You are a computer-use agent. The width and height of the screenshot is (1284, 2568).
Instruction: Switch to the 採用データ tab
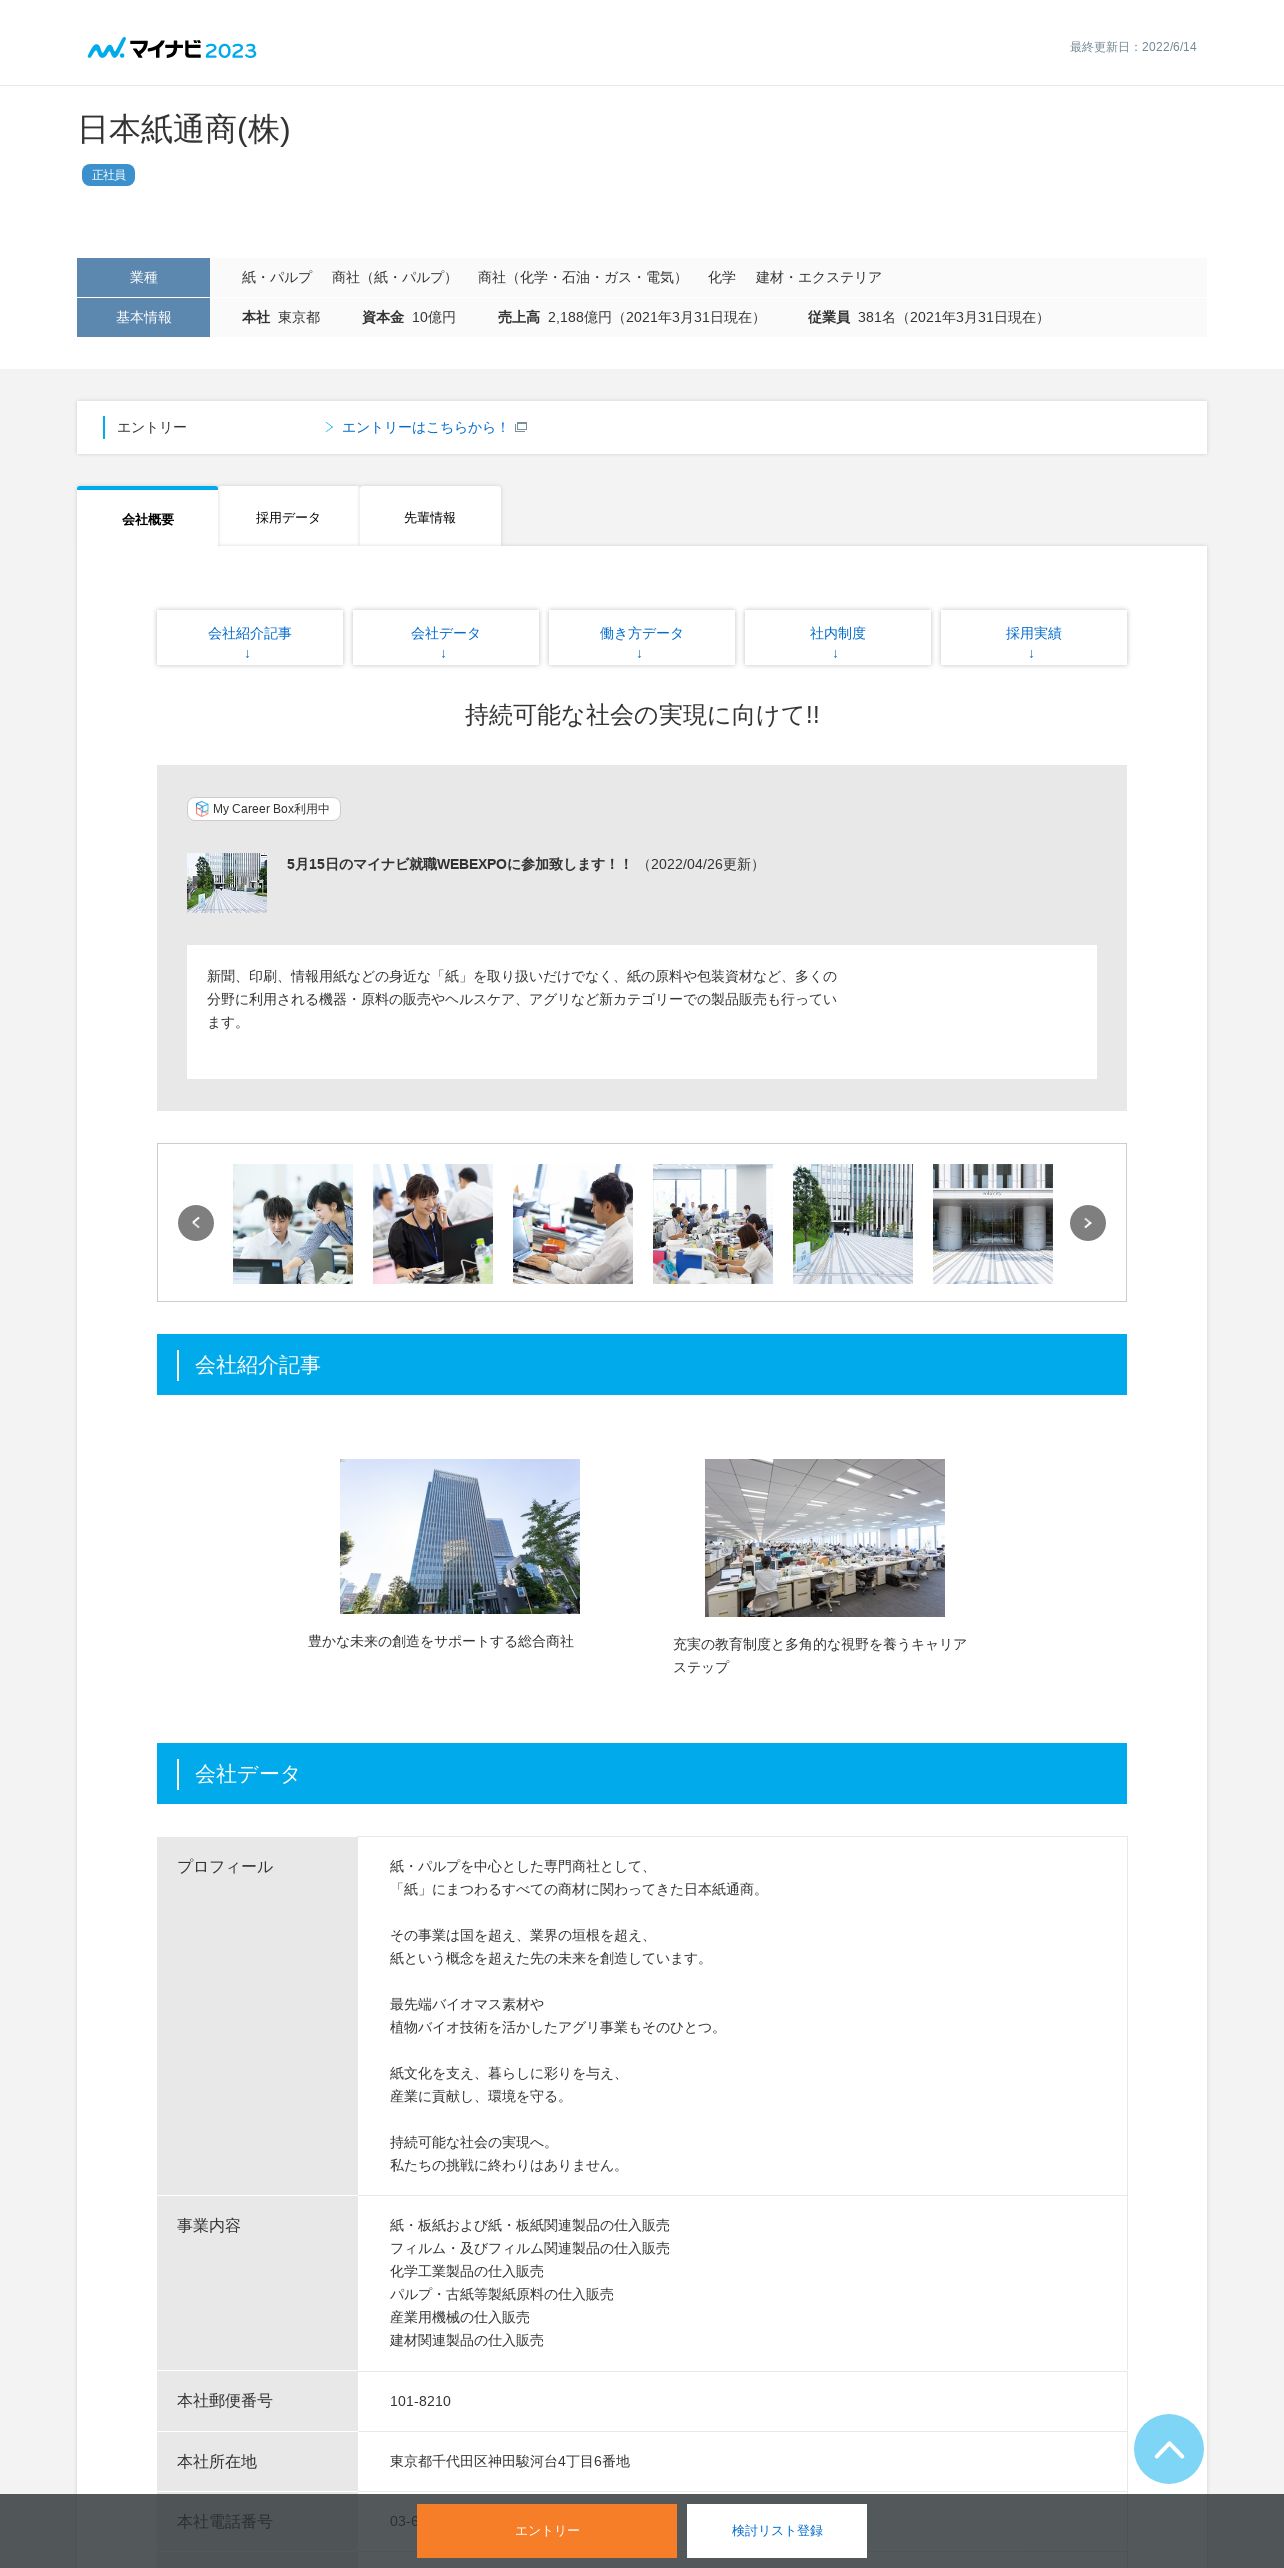(x=288, y=517)
